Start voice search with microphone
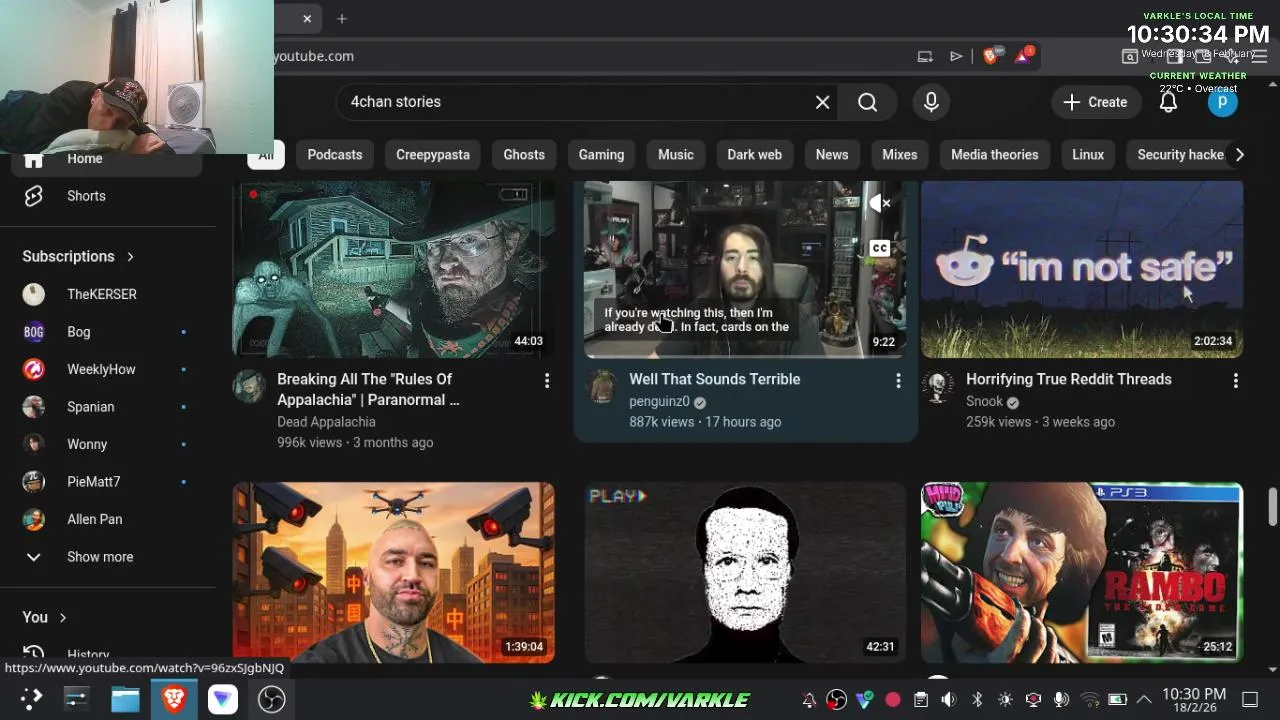Image resolution: width=1280 pixels, height=720 pixels. click(x=931, y=102)
